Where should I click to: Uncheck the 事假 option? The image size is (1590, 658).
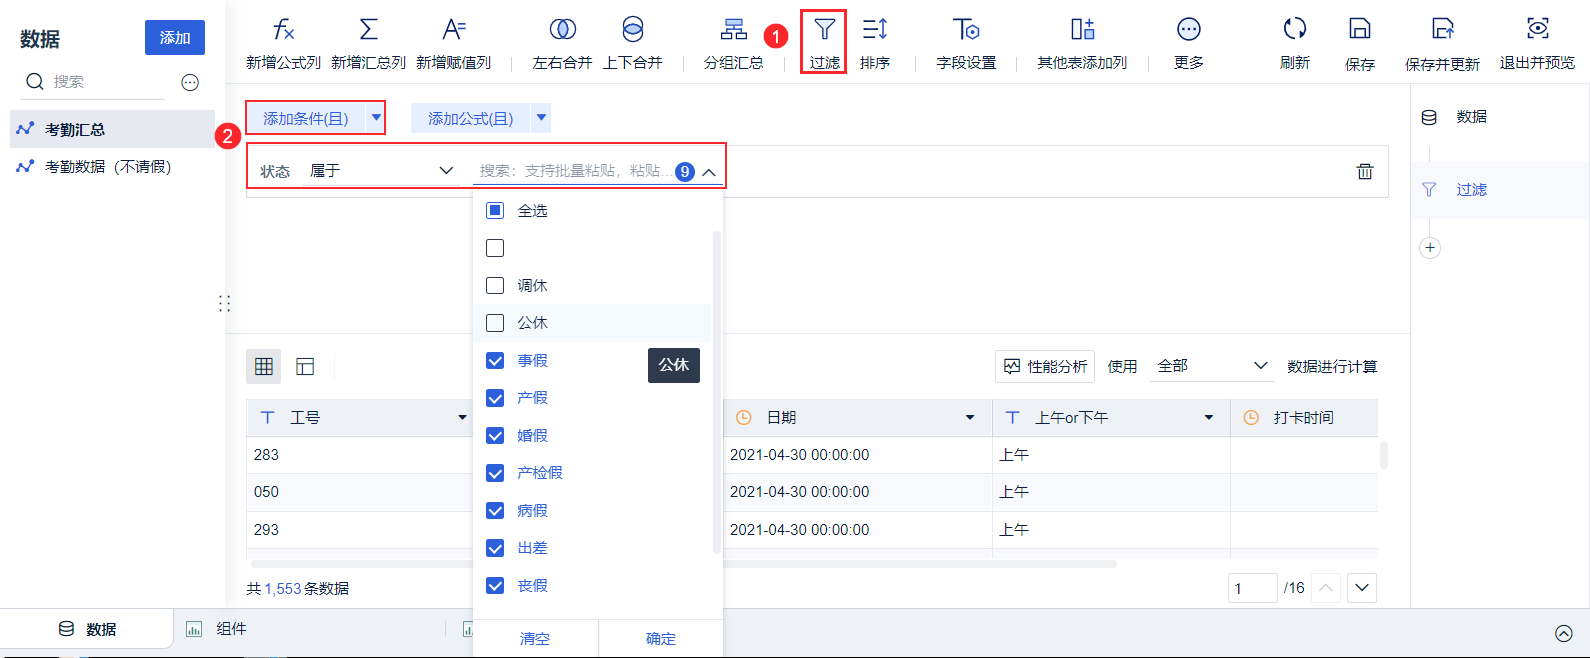pyautogui.click(x=495, y=361)
